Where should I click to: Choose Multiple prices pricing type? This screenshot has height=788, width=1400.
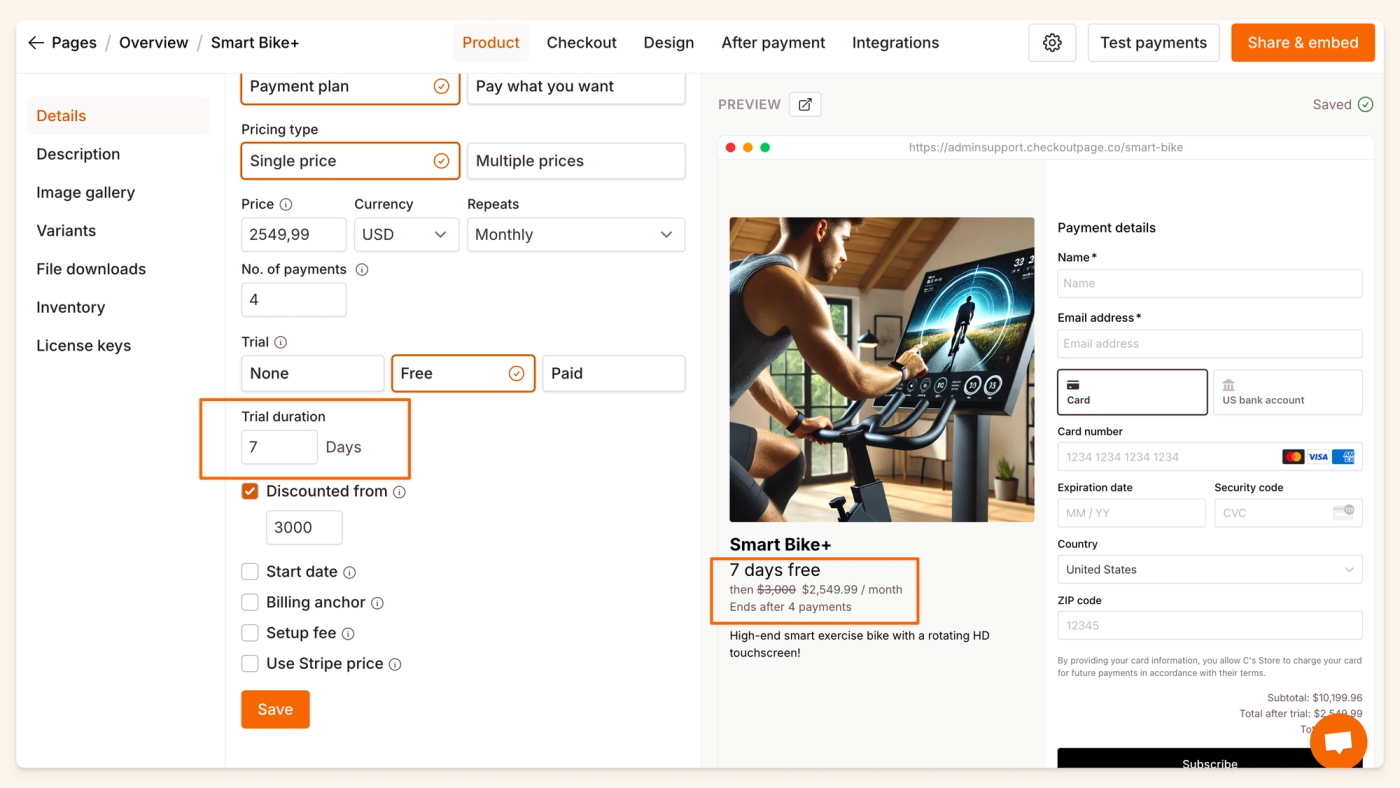(x=576, y=161)
